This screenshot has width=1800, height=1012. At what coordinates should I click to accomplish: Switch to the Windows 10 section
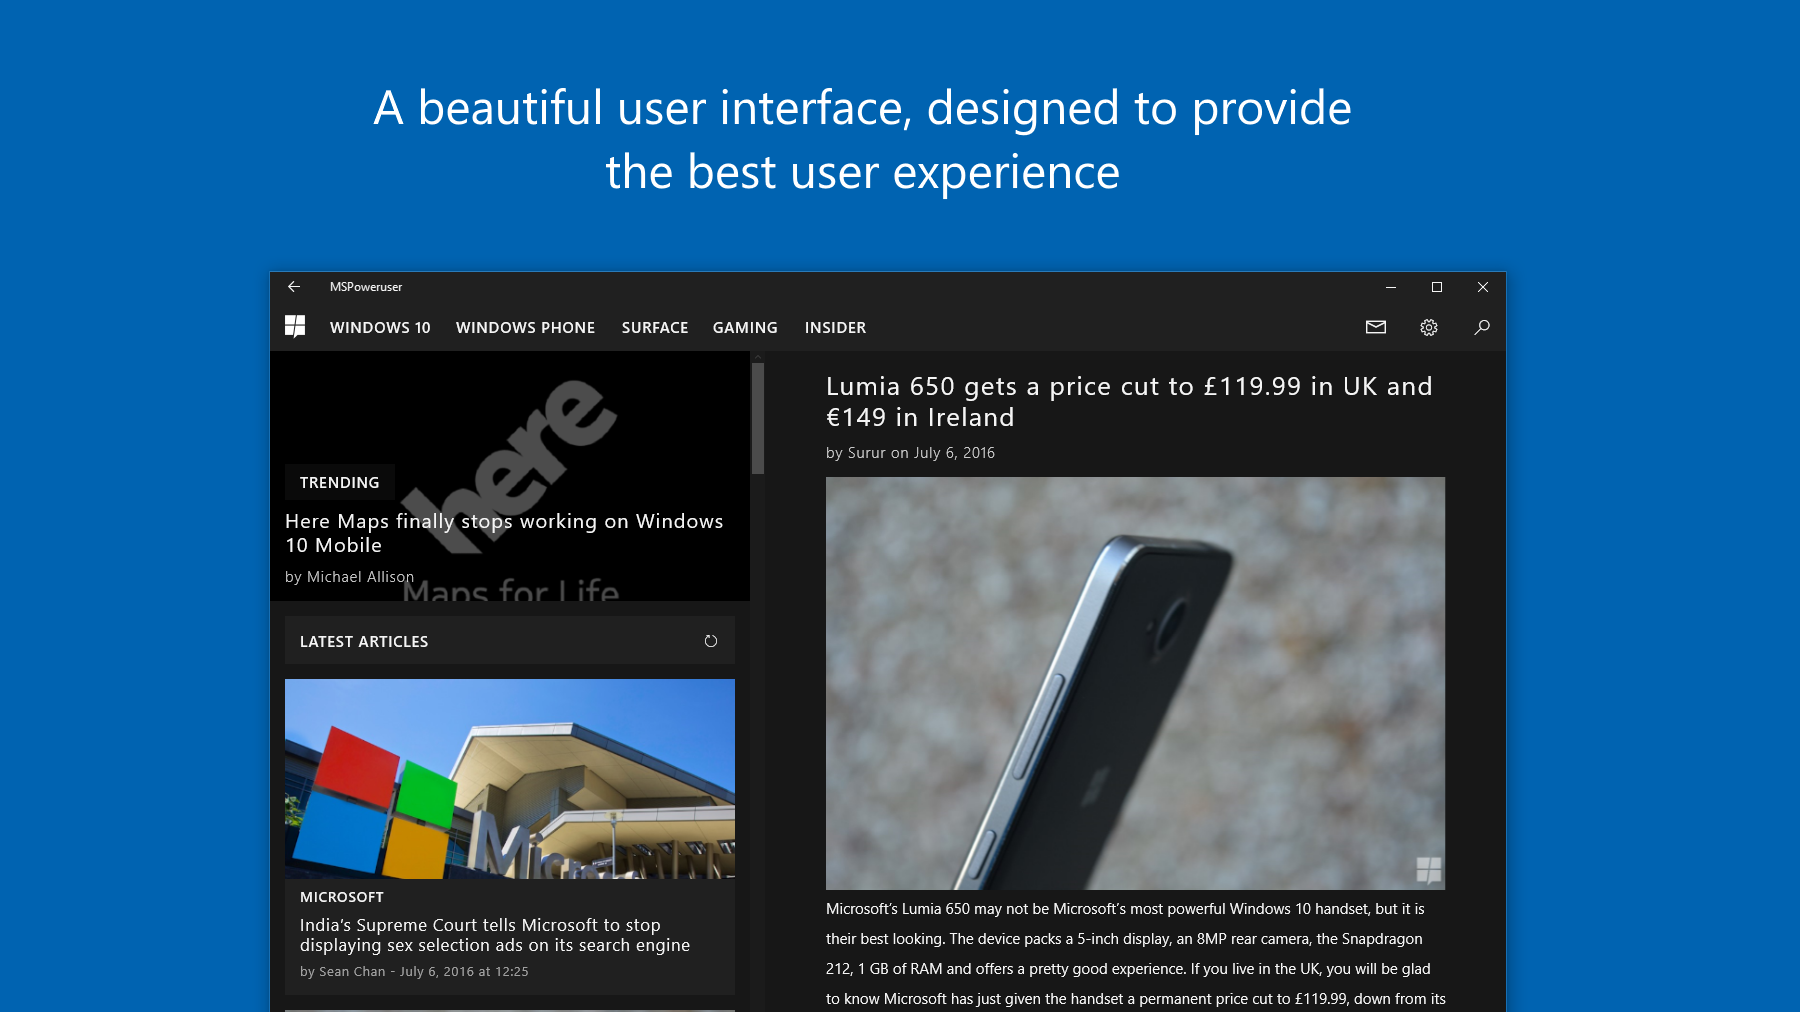[x=380, y=328]
